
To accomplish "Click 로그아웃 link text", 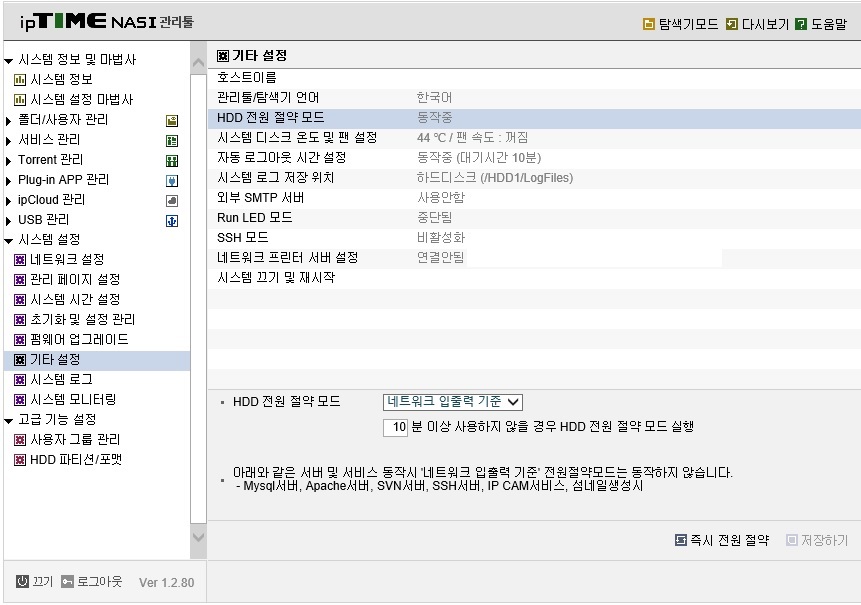I will click(x=99, y=581).
